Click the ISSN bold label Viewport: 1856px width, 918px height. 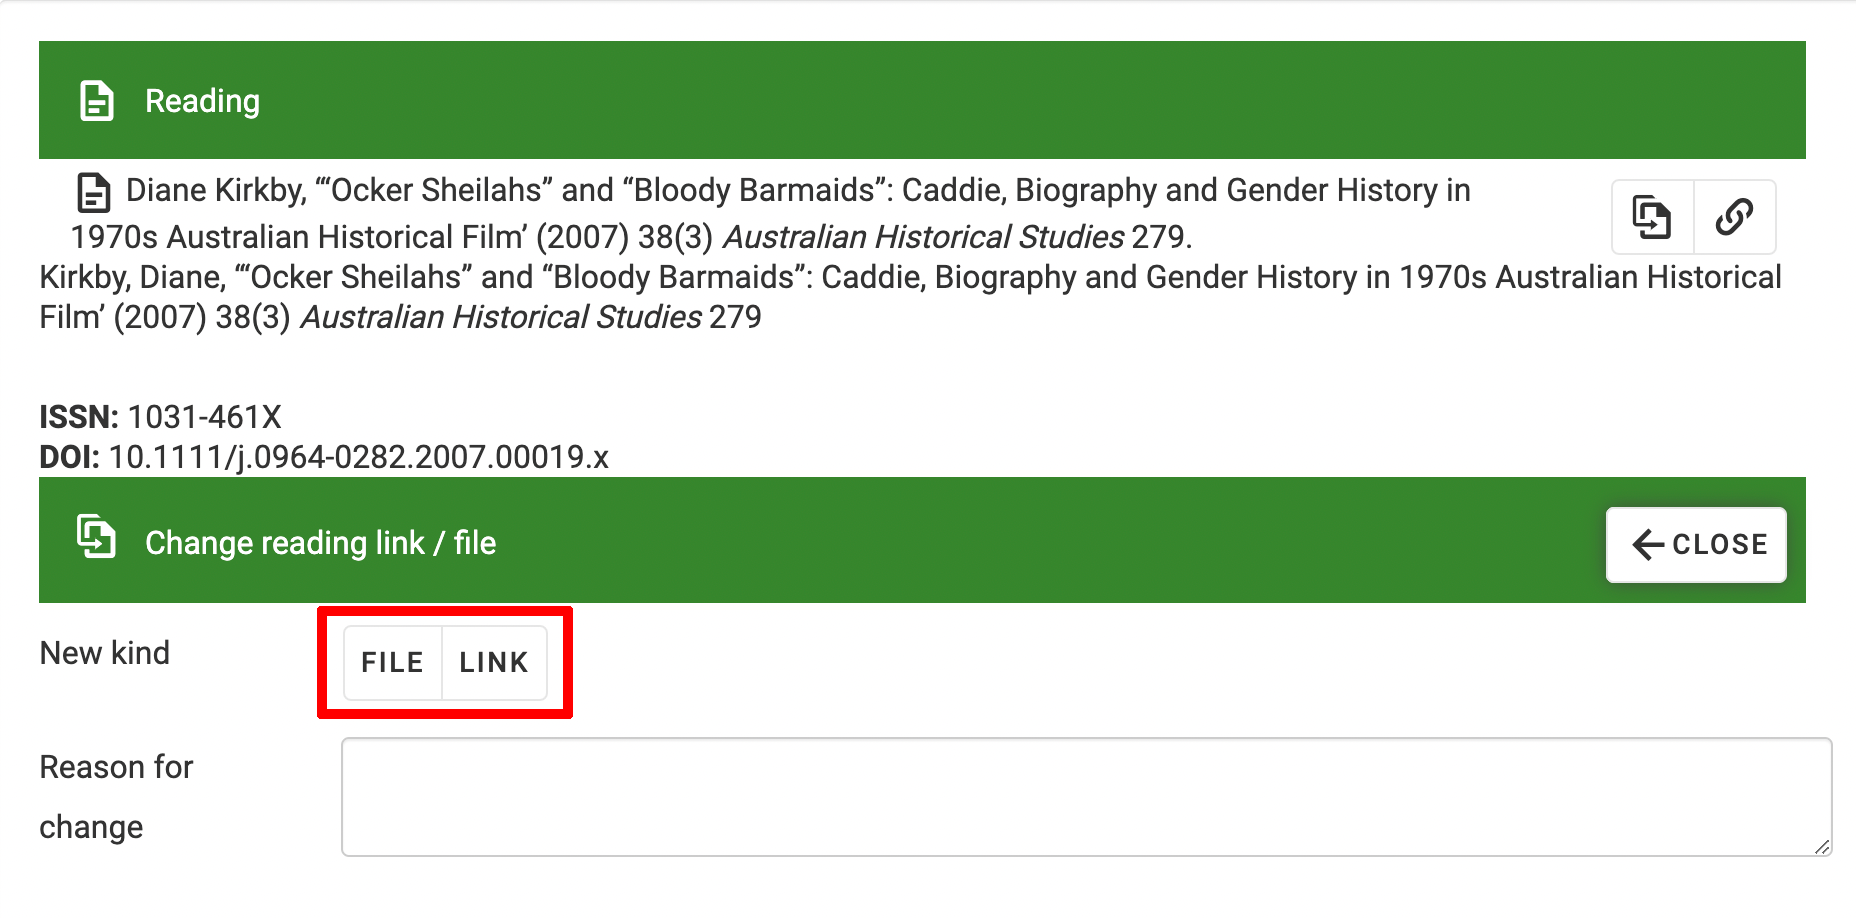coord(79,417)
